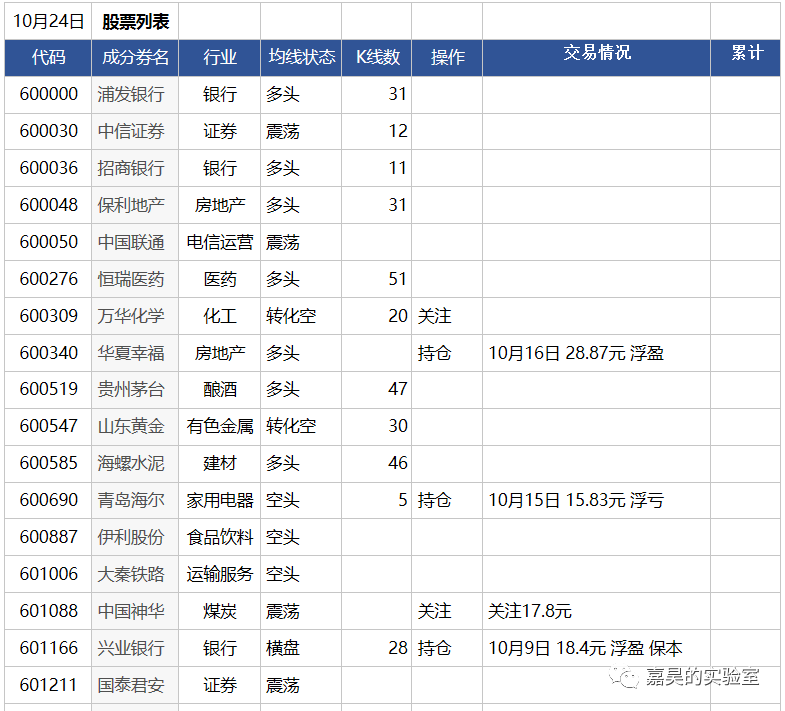
Task: Select stock code 600547
Action: pos(48,426)
